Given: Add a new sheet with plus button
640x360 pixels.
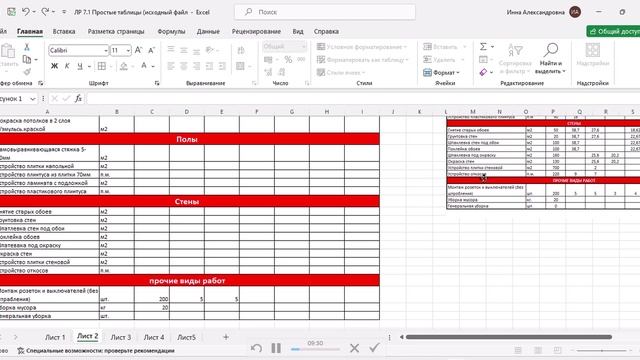Looking at the screenshot, I should (x=226, y=337).
